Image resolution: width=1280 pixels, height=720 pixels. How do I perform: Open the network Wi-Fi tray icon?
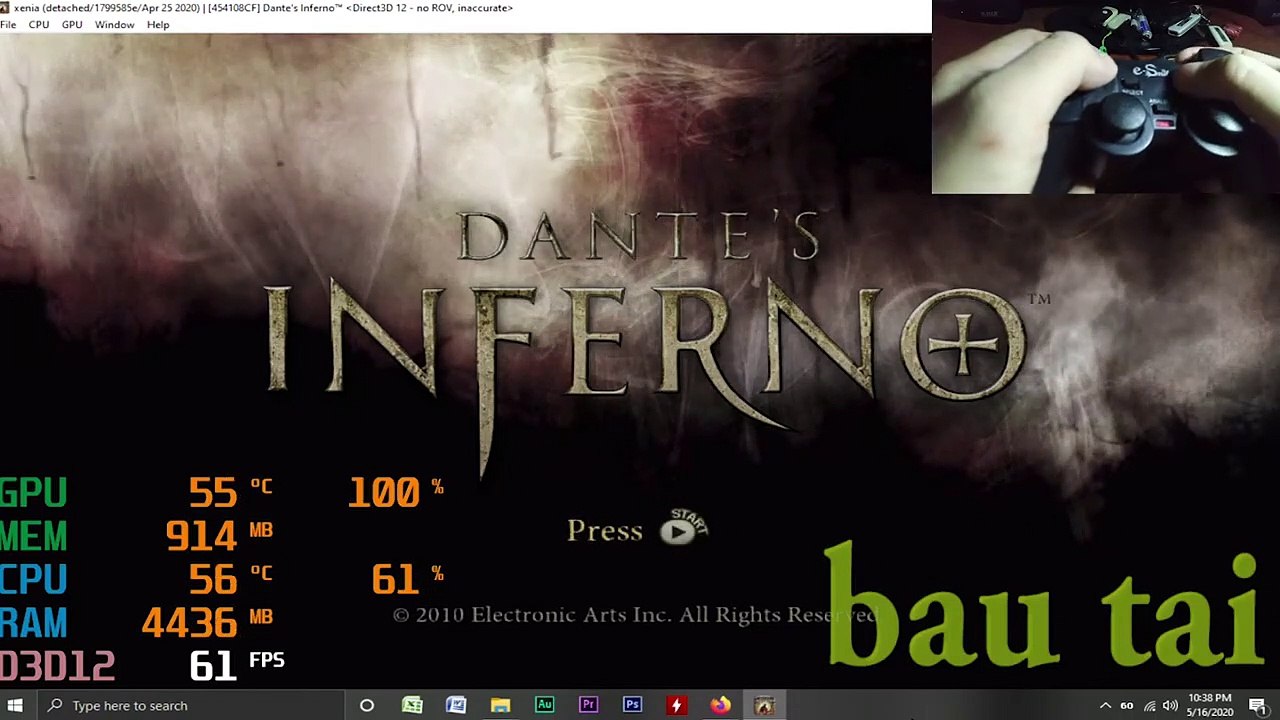pos(1149,706)
